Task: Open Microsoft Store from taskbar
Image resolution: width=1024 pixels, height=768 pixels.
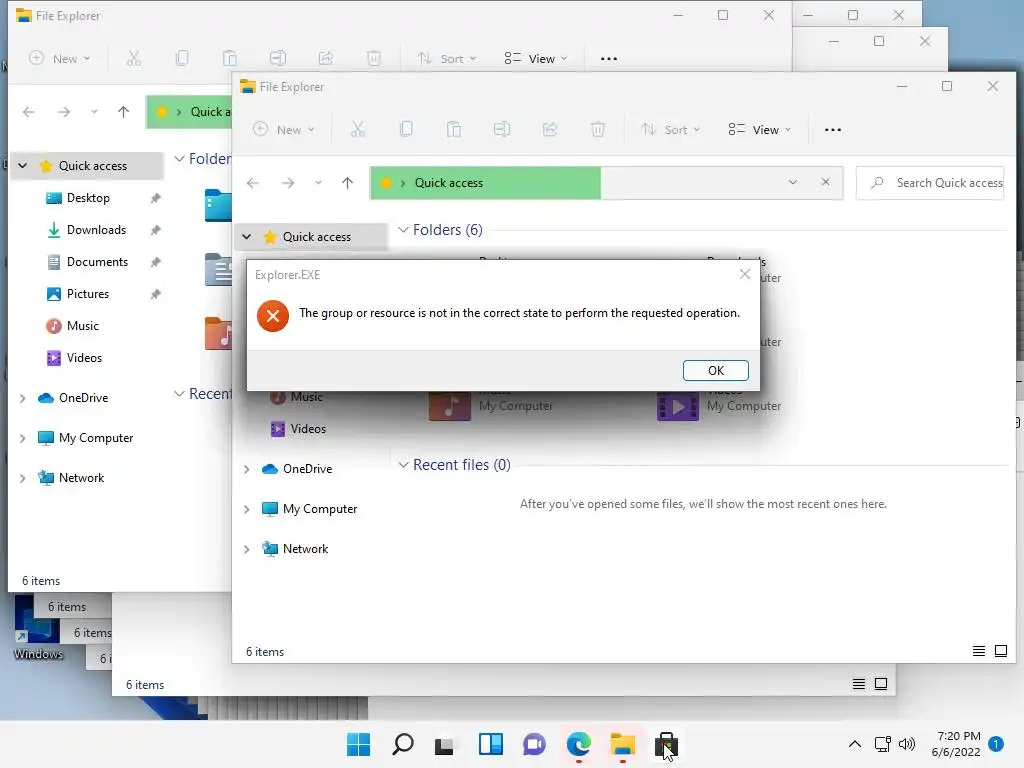Action: point(667,744)
